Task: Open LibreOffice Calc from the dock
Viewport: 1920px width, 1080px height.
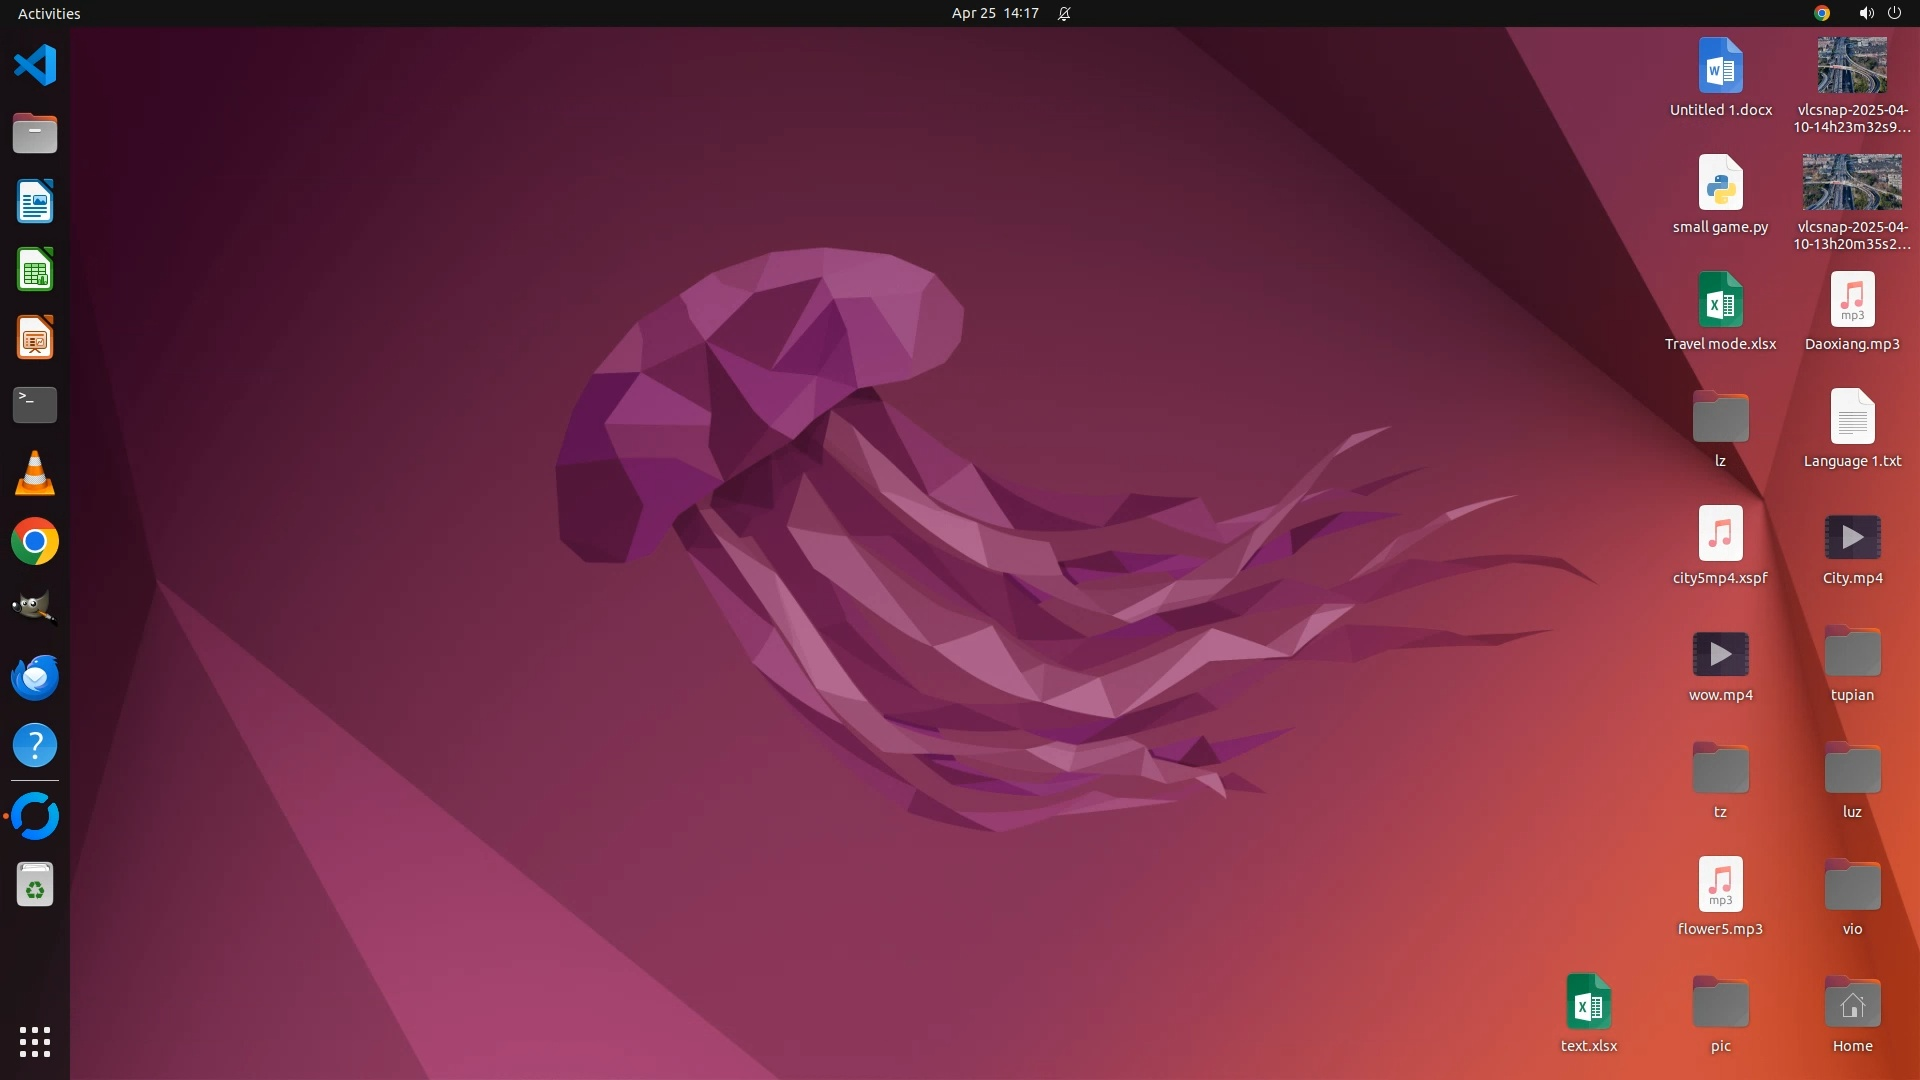Action: (35, 270)
